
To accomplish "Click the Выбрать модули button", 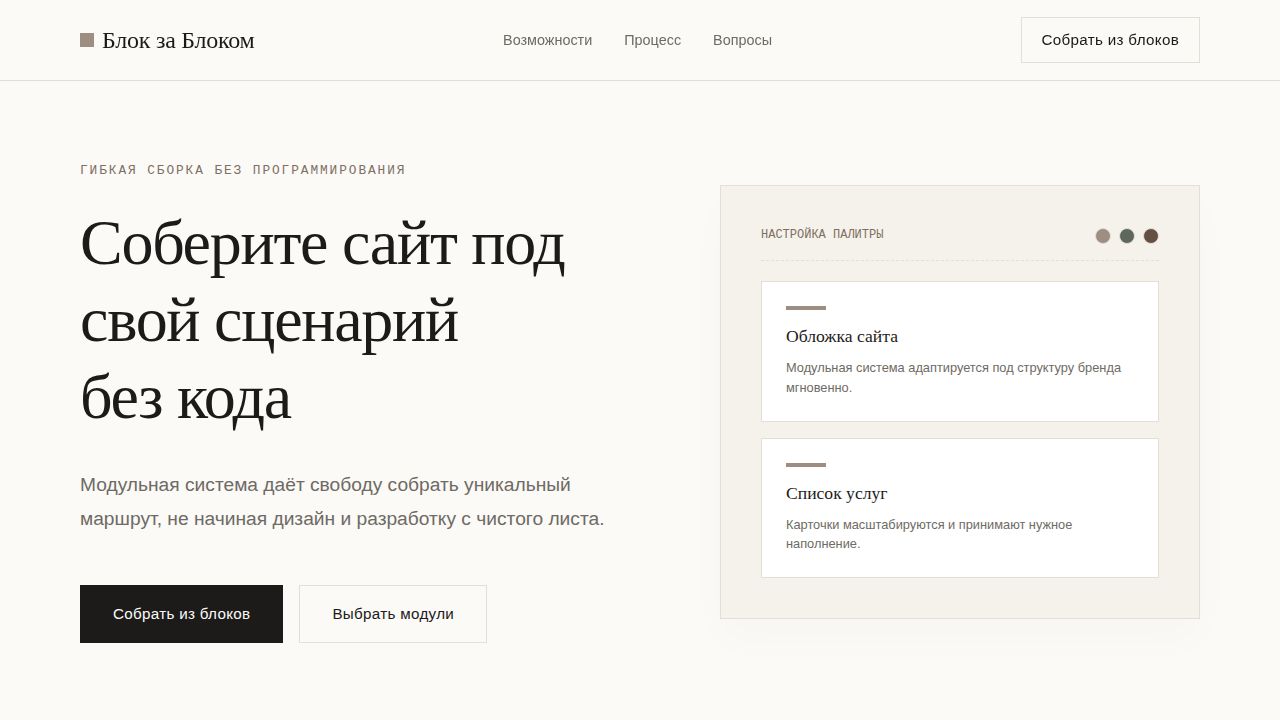I will [x=393, y=614].
